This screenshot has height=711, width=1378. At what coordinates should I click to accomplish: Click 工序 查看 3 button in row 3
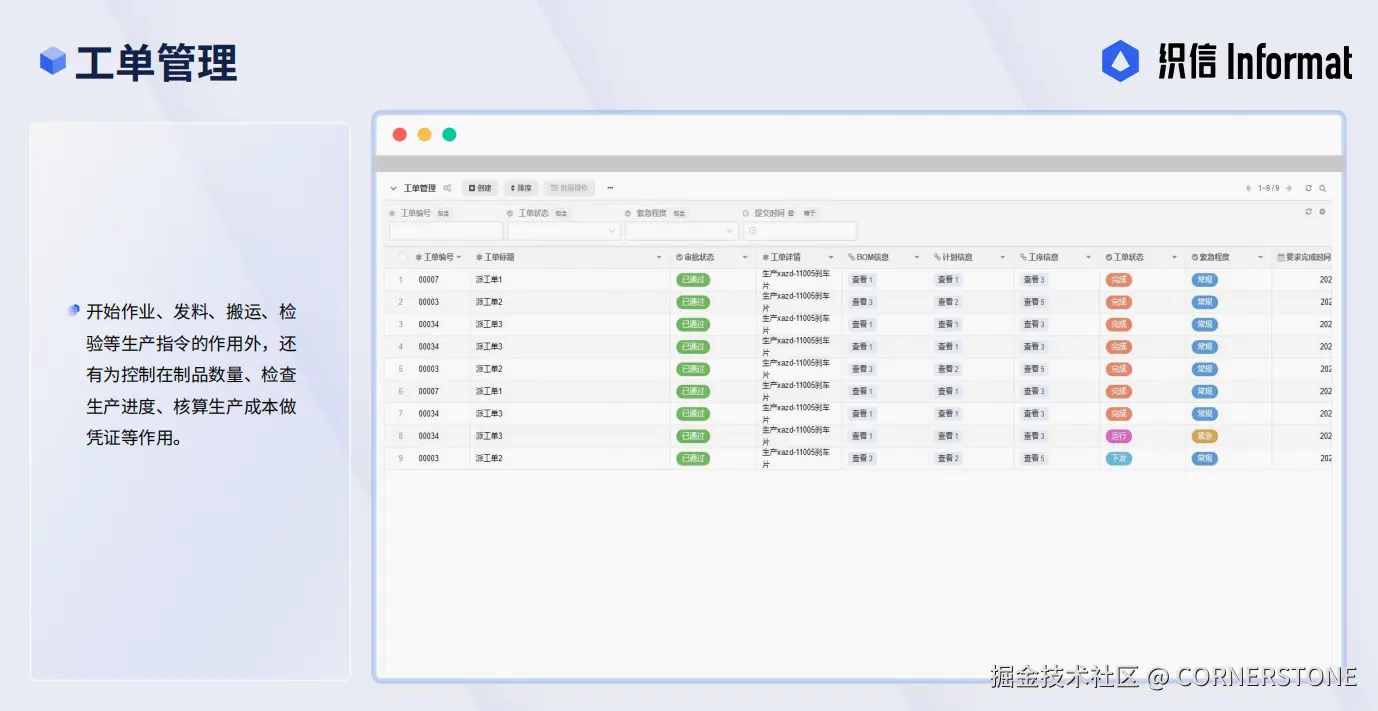(1034, 324)
